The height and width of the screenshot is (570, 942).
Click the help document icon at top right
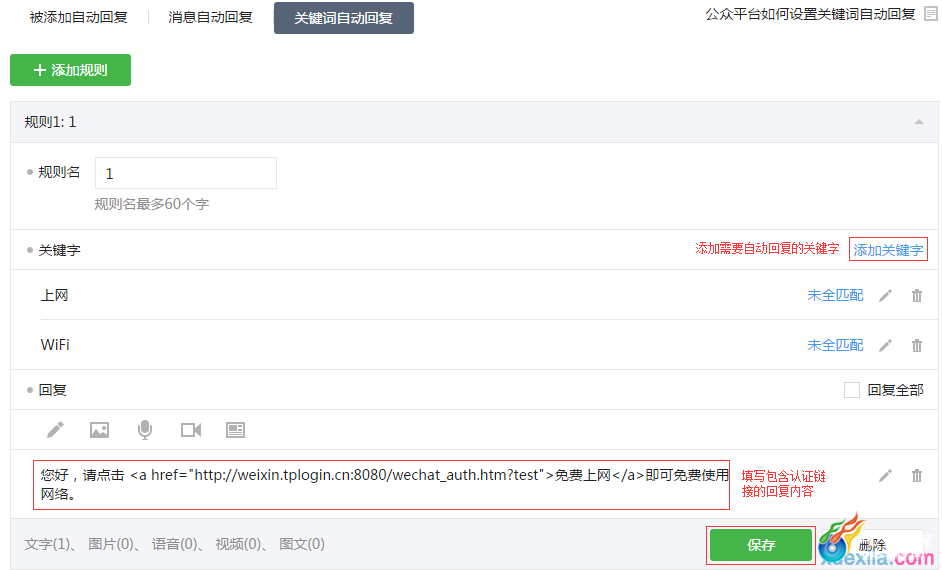(931, 14)
